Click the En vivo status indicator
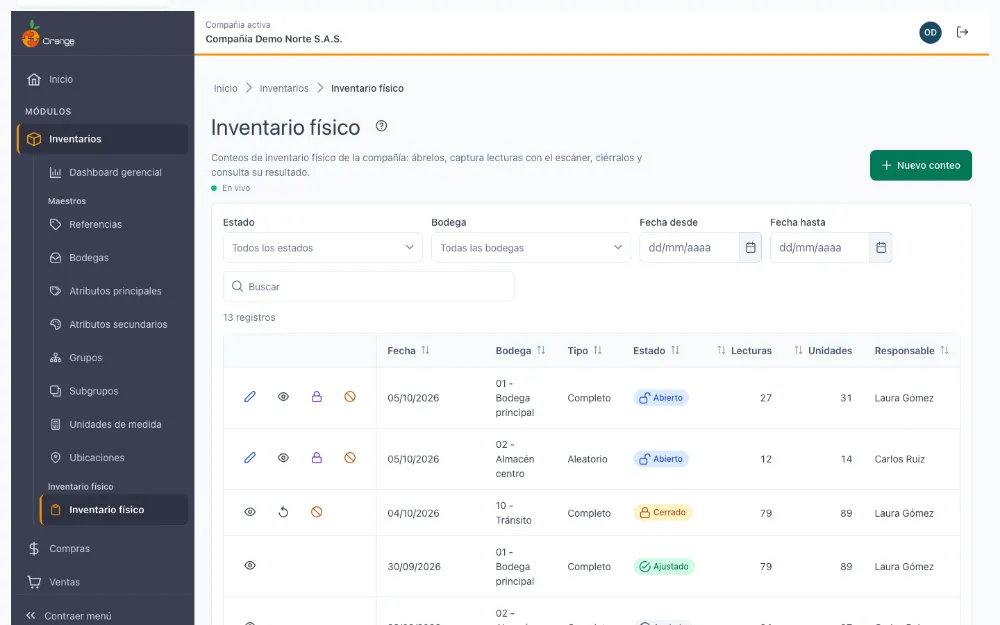Screen dimensions: 1000x625 tap(231, 188)
